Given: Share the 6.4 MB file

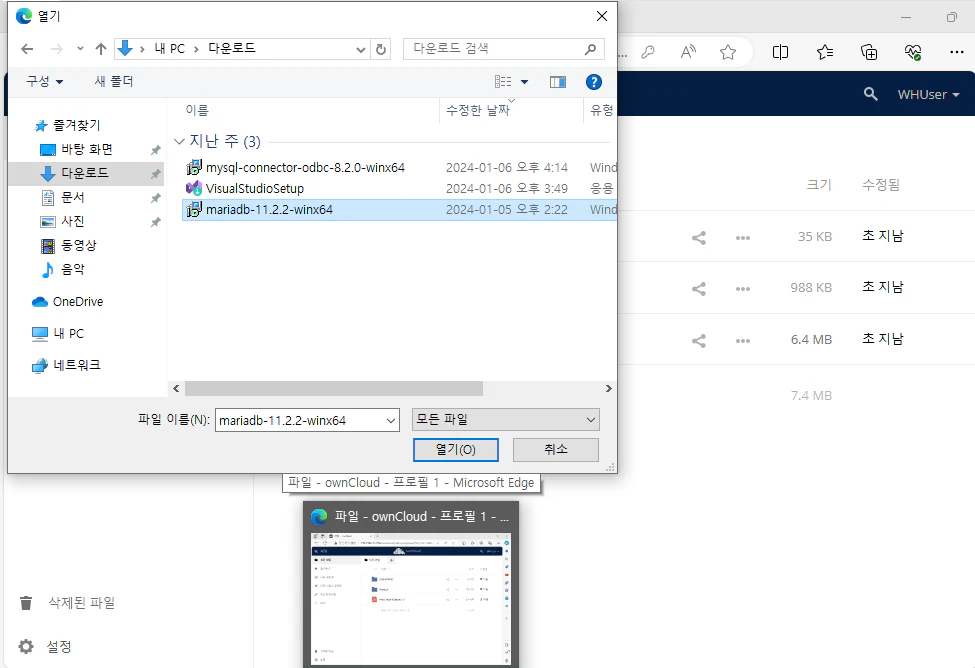Looking at the screenshot, I should click(x=699, y=341).
